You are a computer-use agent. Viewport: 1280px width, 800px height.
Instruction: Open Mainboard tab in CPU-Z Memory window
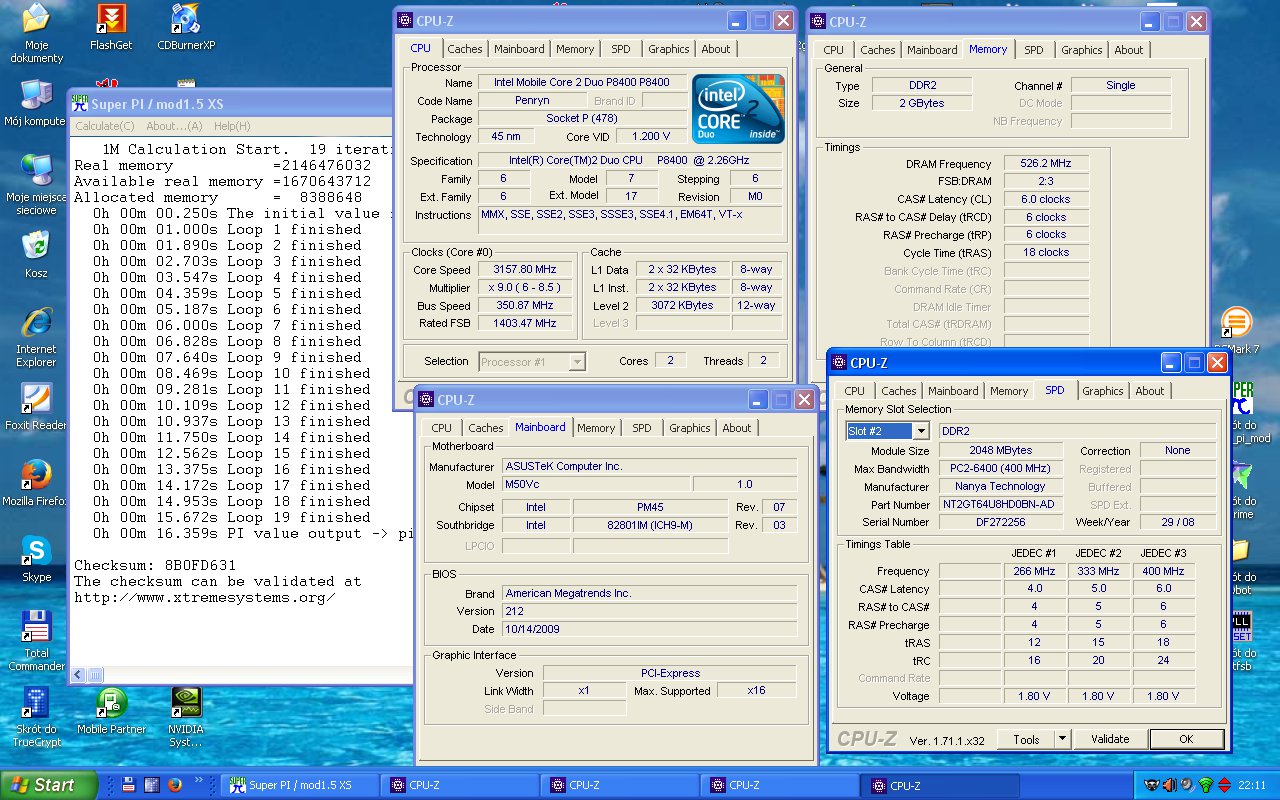(932, 50)
